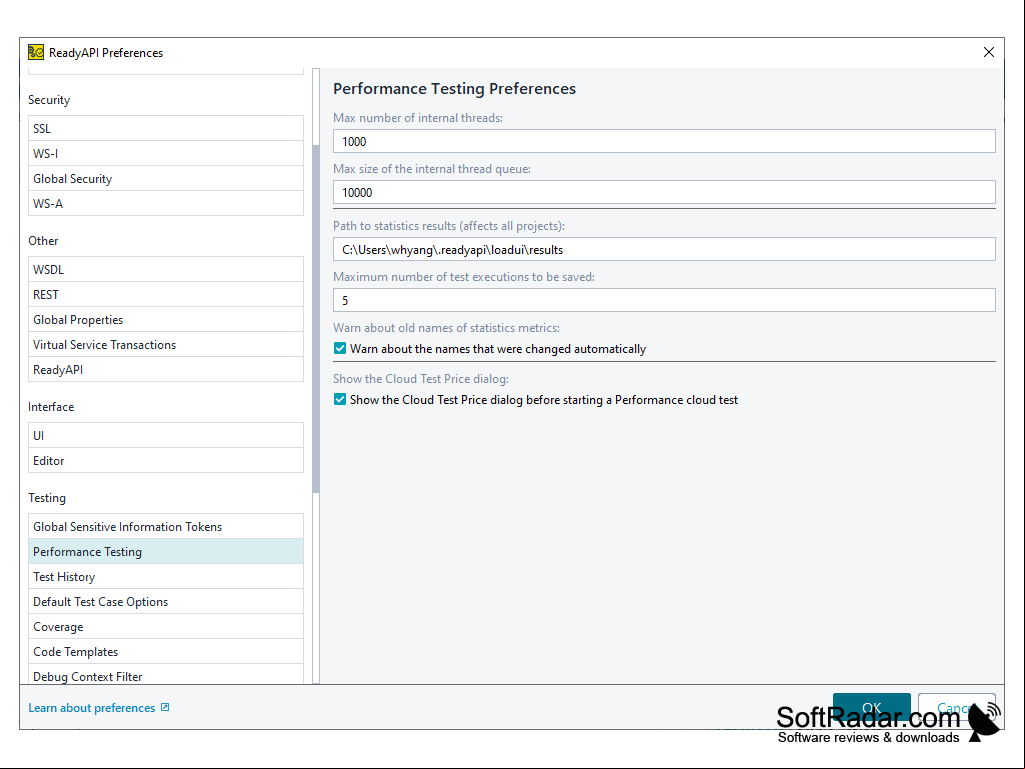
Task: Open Debug Context Filter preferences
Action: 166,675
